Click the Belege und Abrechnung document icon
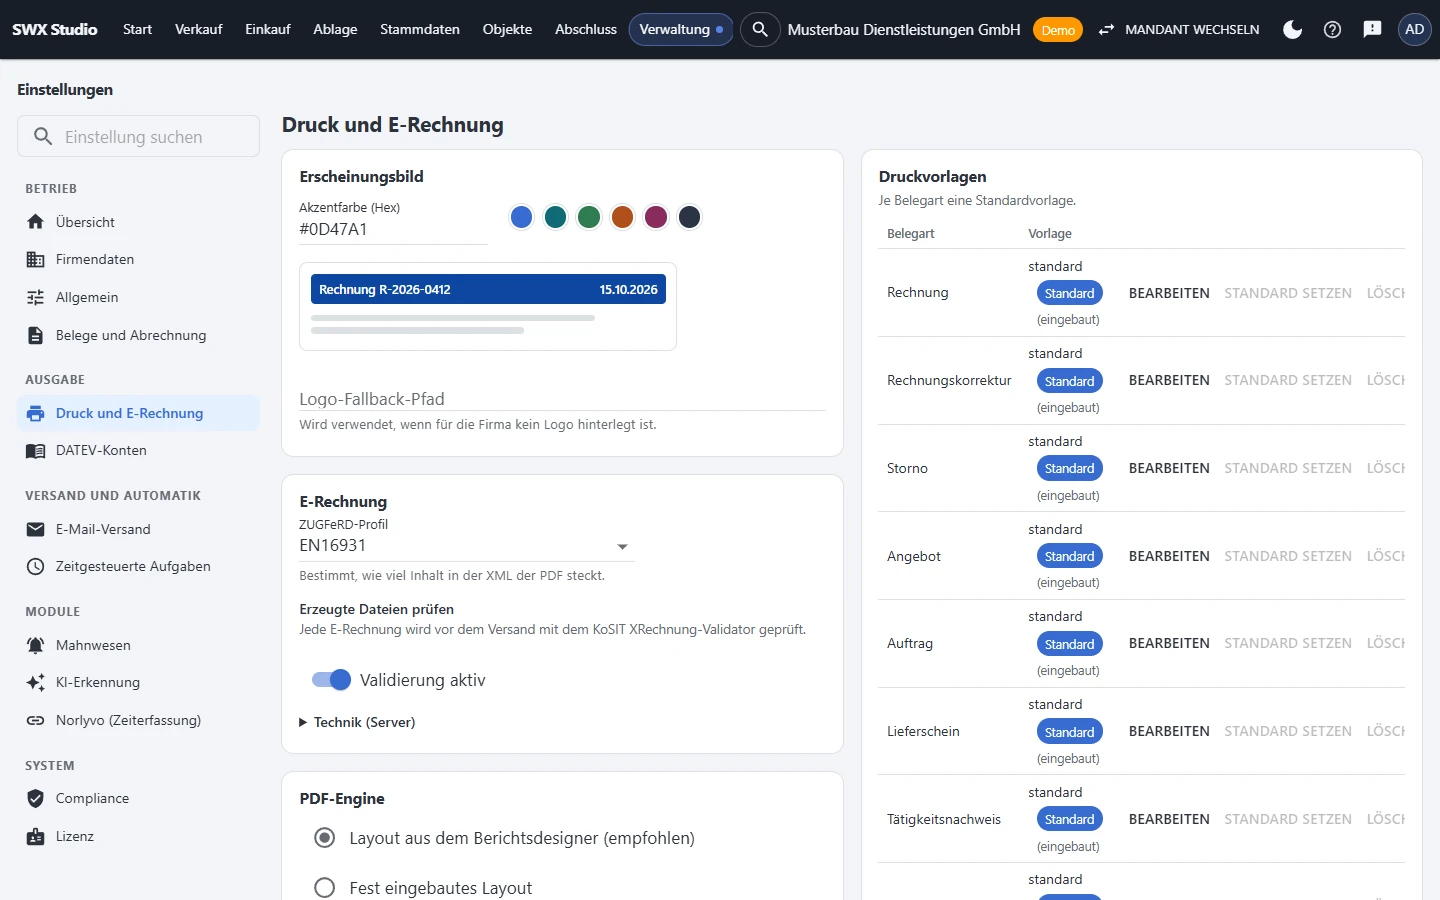This screenshot has height=900, width=1440. [x=36, y=335]
